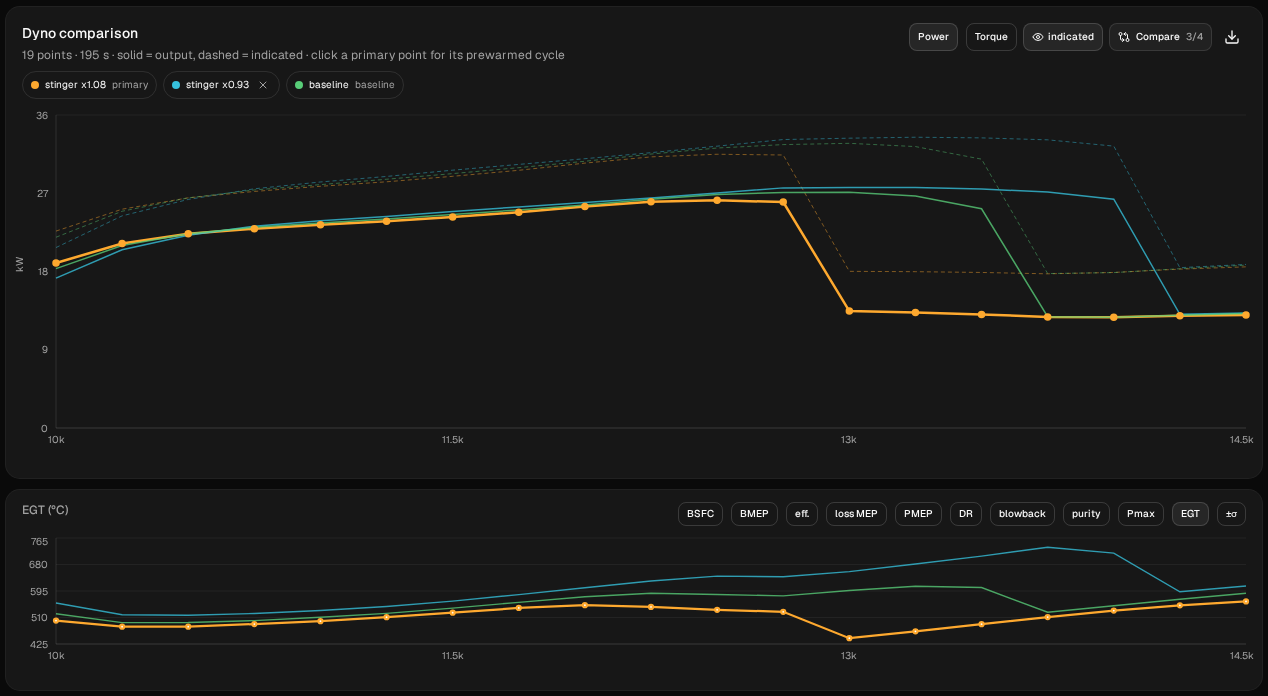Download the dyno comparison data
1268x696 pixels.
1232,37
